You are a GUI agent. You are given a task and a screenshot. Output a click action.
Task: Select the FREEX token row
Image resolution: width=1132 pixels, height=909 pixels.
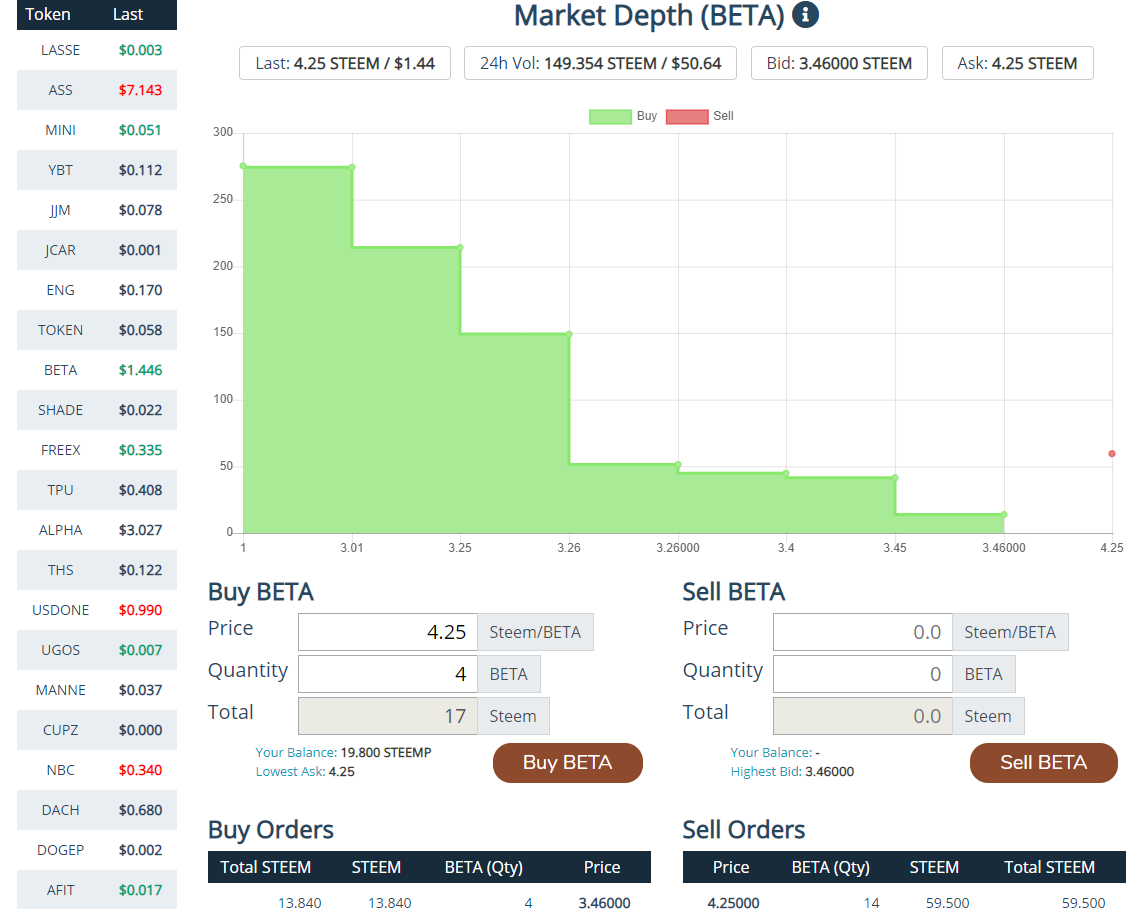[x=97, y=450]
